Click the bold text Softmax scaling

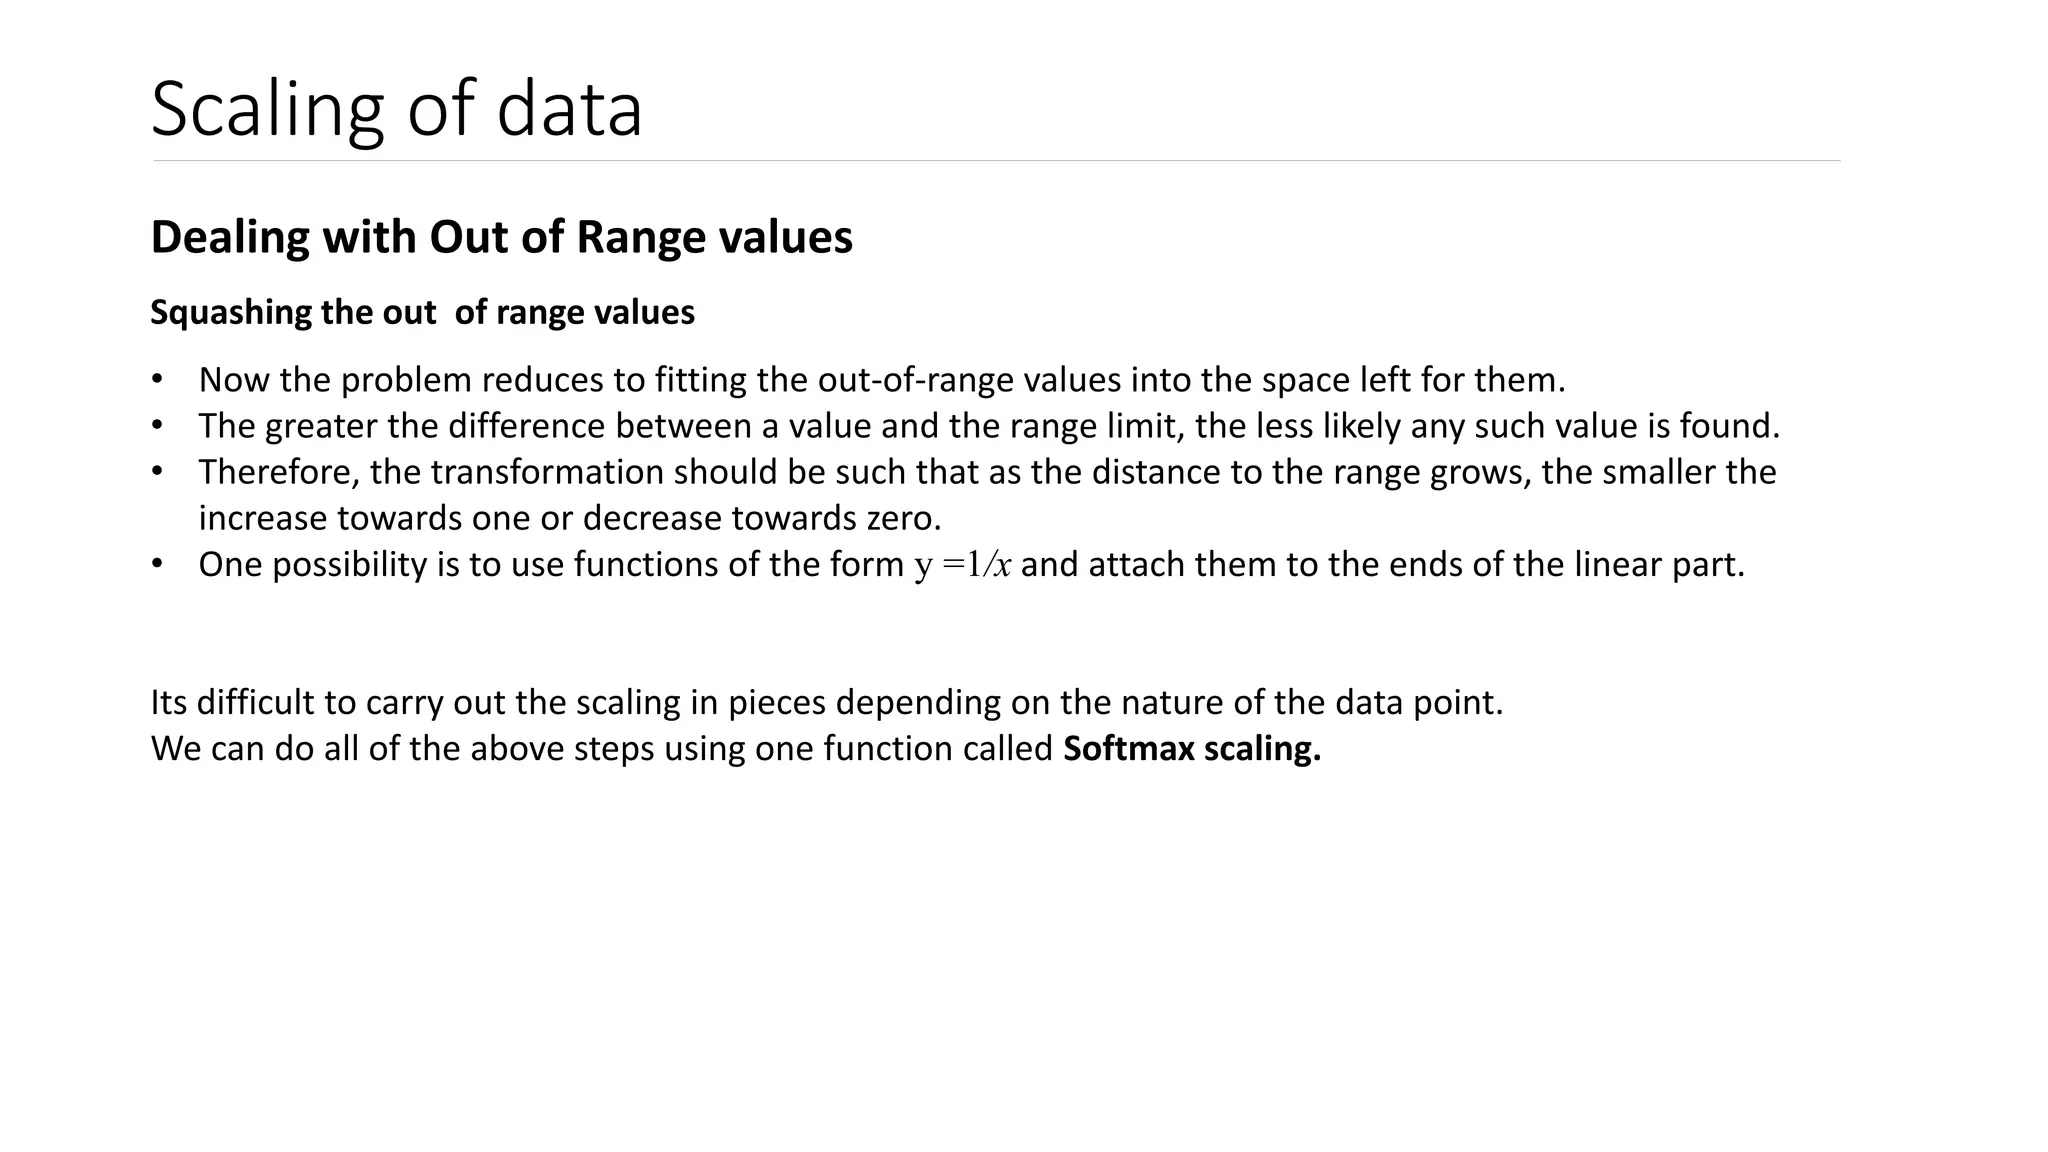point(1192,748)
